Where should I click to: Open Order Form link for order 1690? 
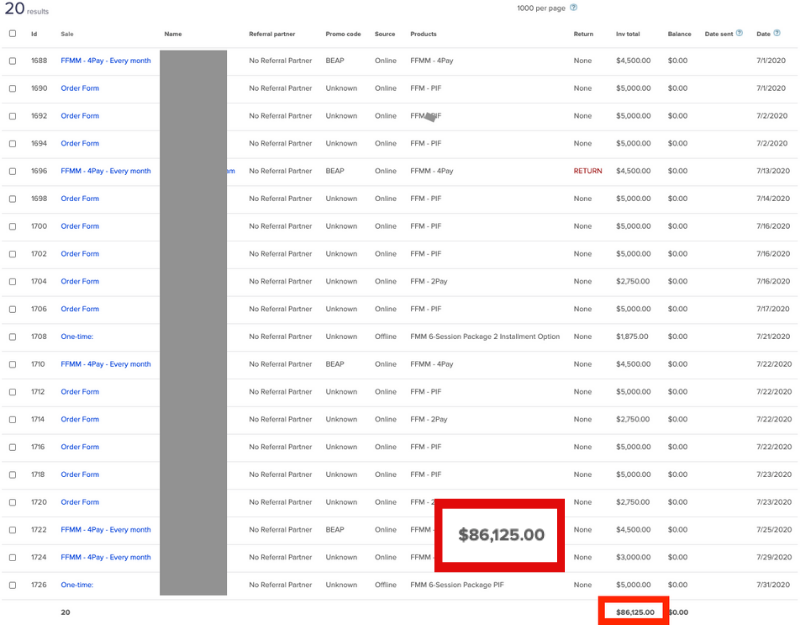(x=80, y=88)
